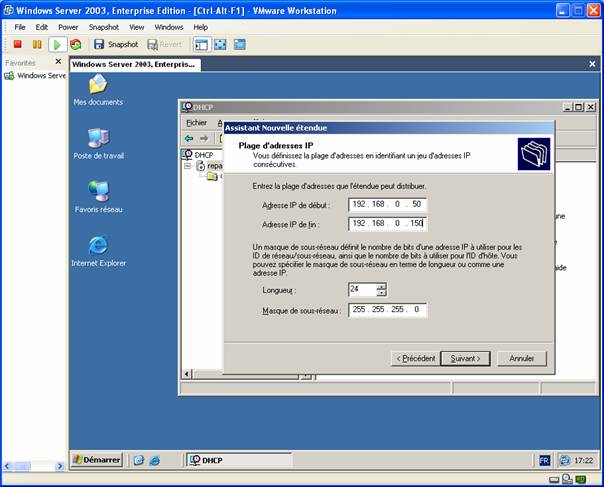
Task: Toggle the sidebar view icon in the VMware toolbar
Action: point(201,44)
